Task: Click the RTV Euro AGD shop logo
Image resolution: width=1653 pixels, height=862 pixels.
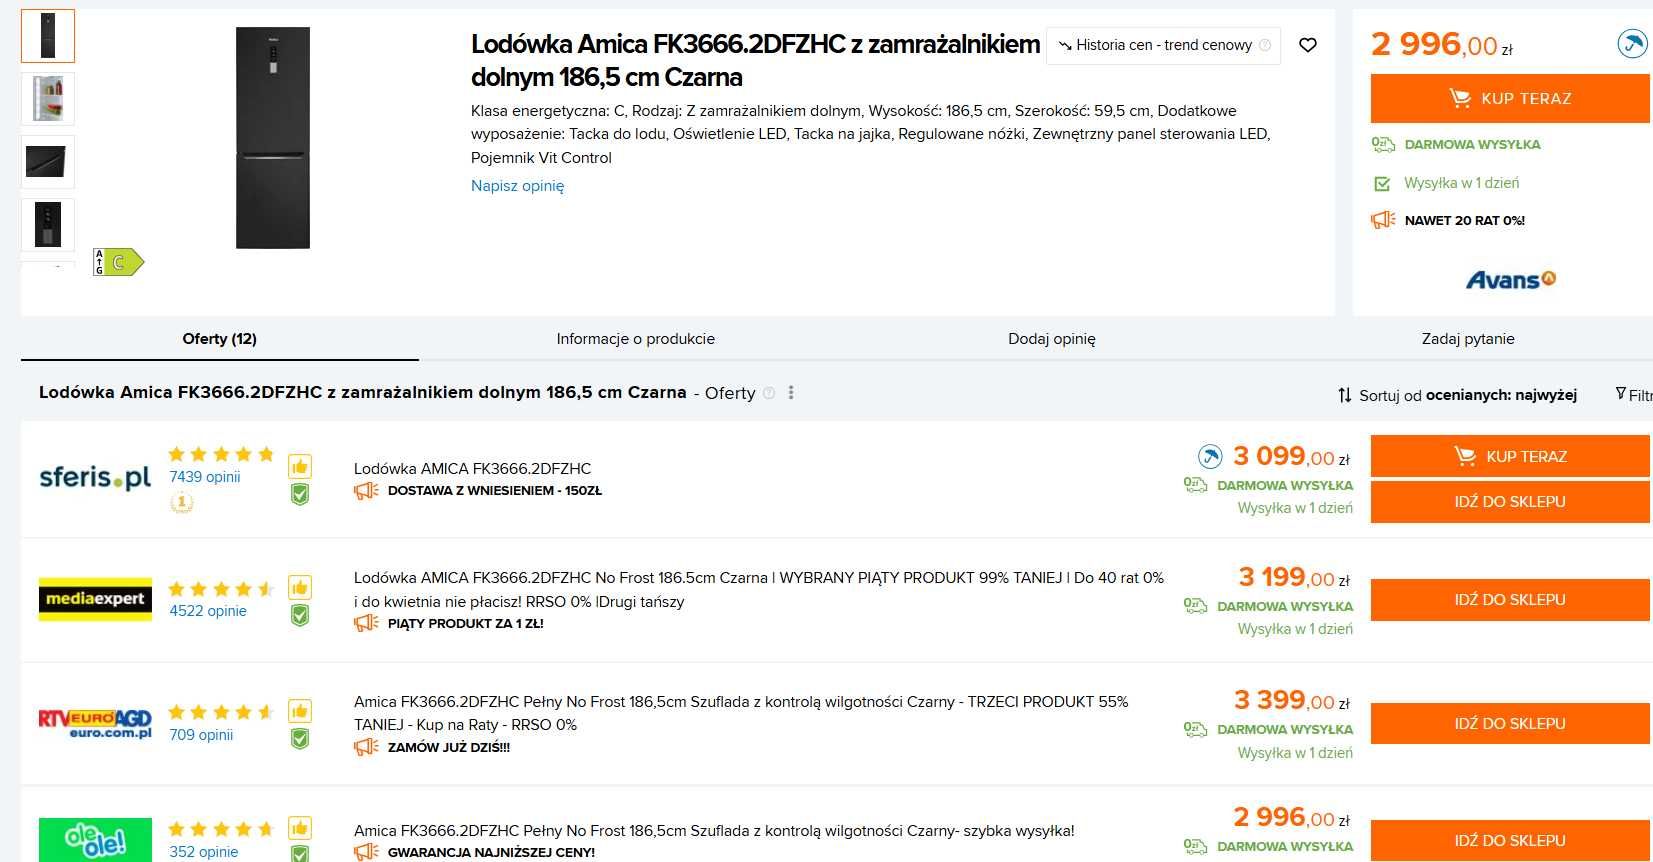Action: [95, 723]
